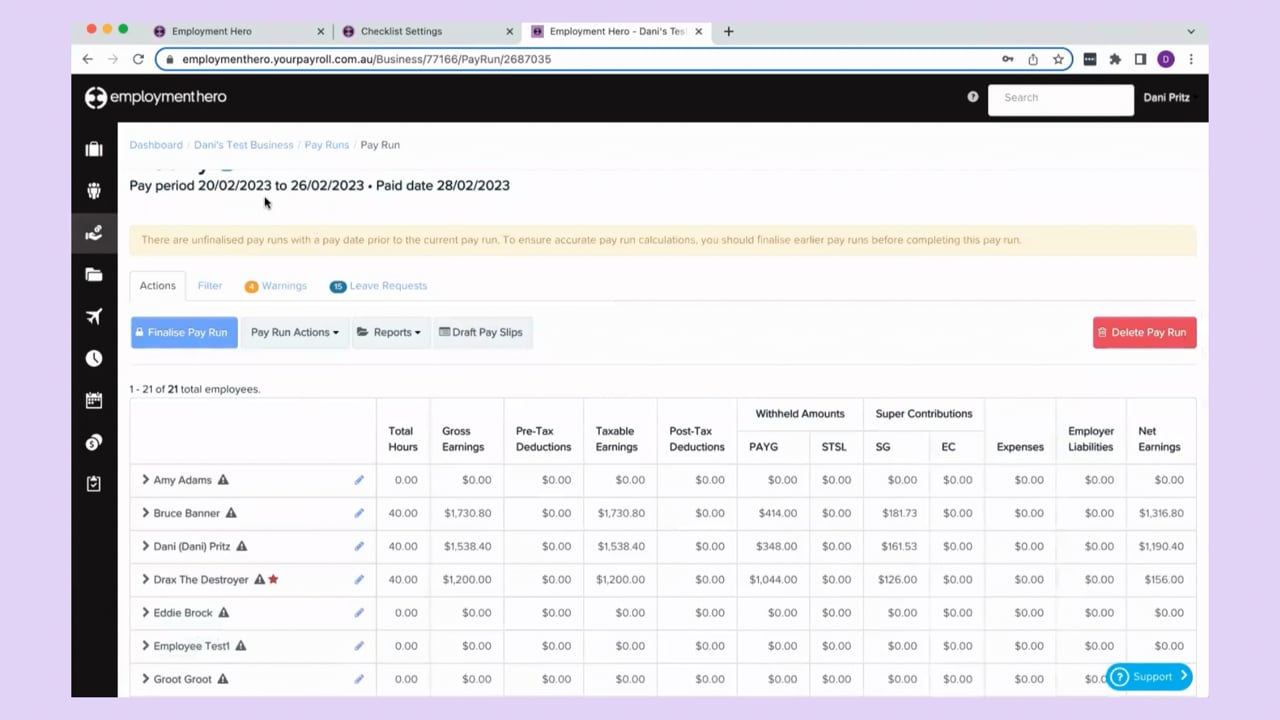Screen dimensions: 1280x720
Task: Click Dani Pritz net earnings $1,190.40
Action: click(x=1161, y=546)
